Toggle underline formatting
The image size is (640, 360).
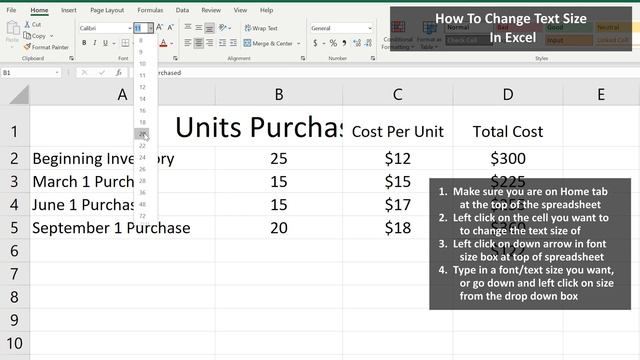(x=105, y=43)
